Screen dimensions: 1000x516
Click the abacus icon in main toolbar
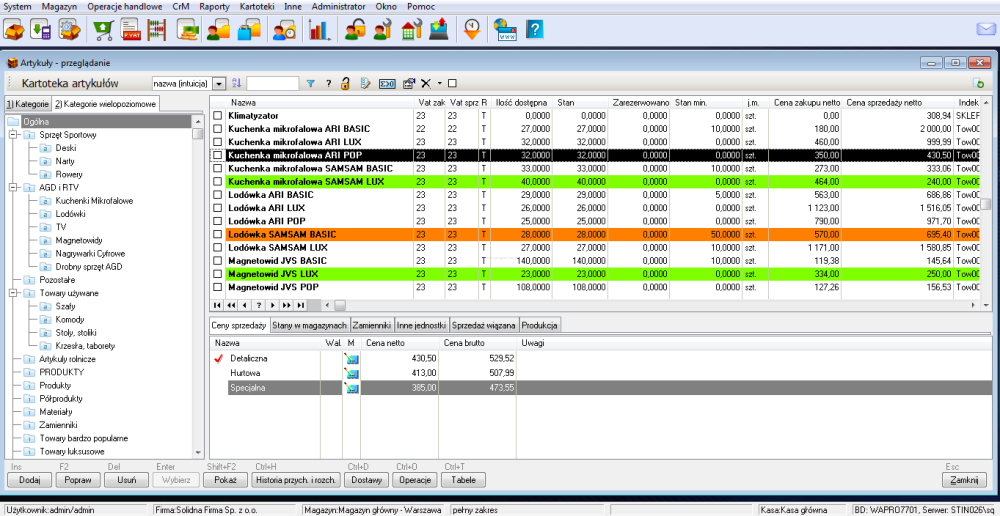tap(157, 30)
